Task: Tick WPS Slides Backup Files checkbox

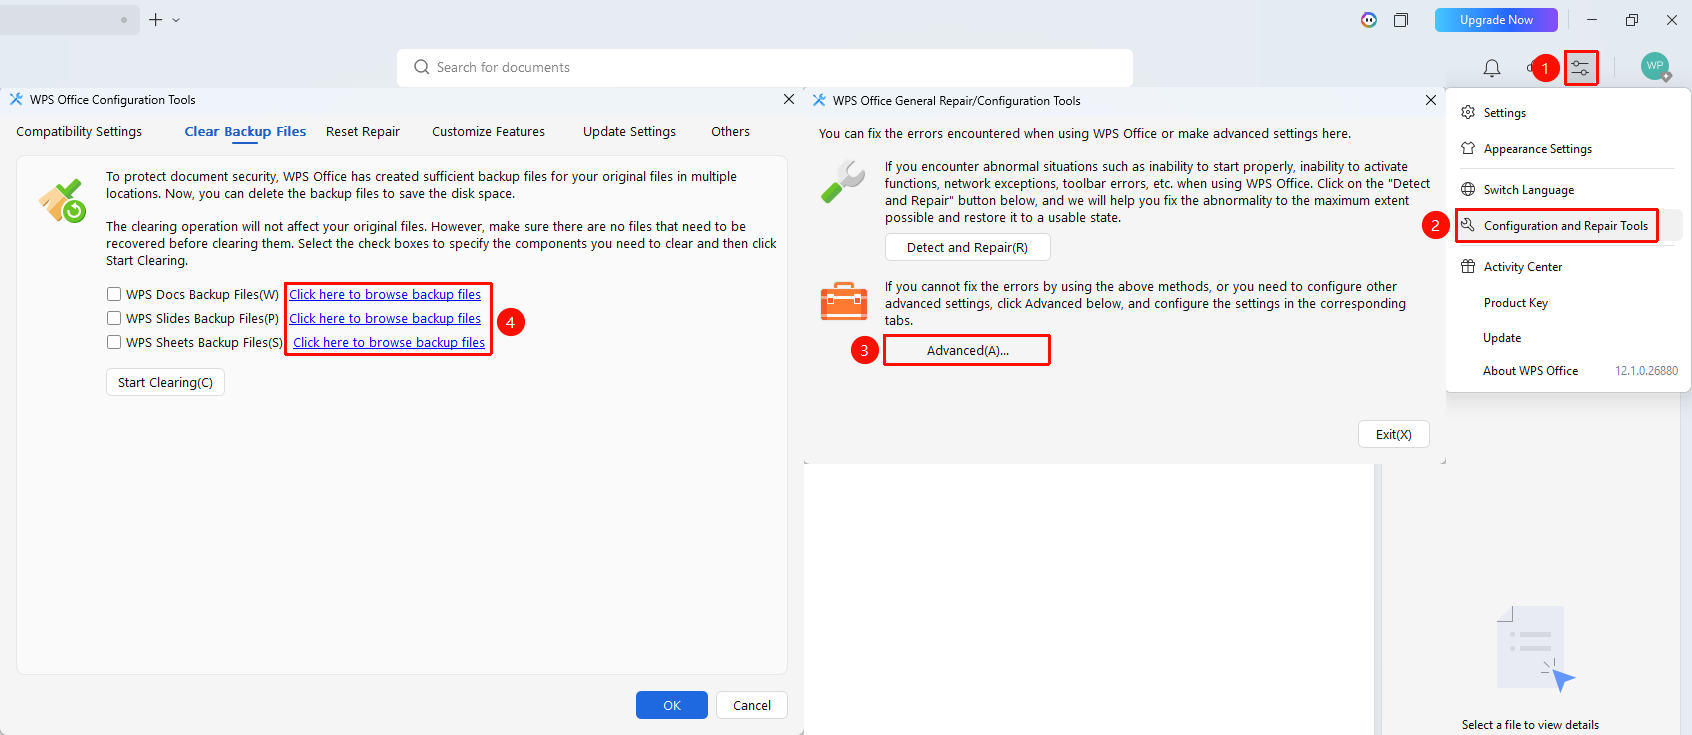Action: (114, 318)
